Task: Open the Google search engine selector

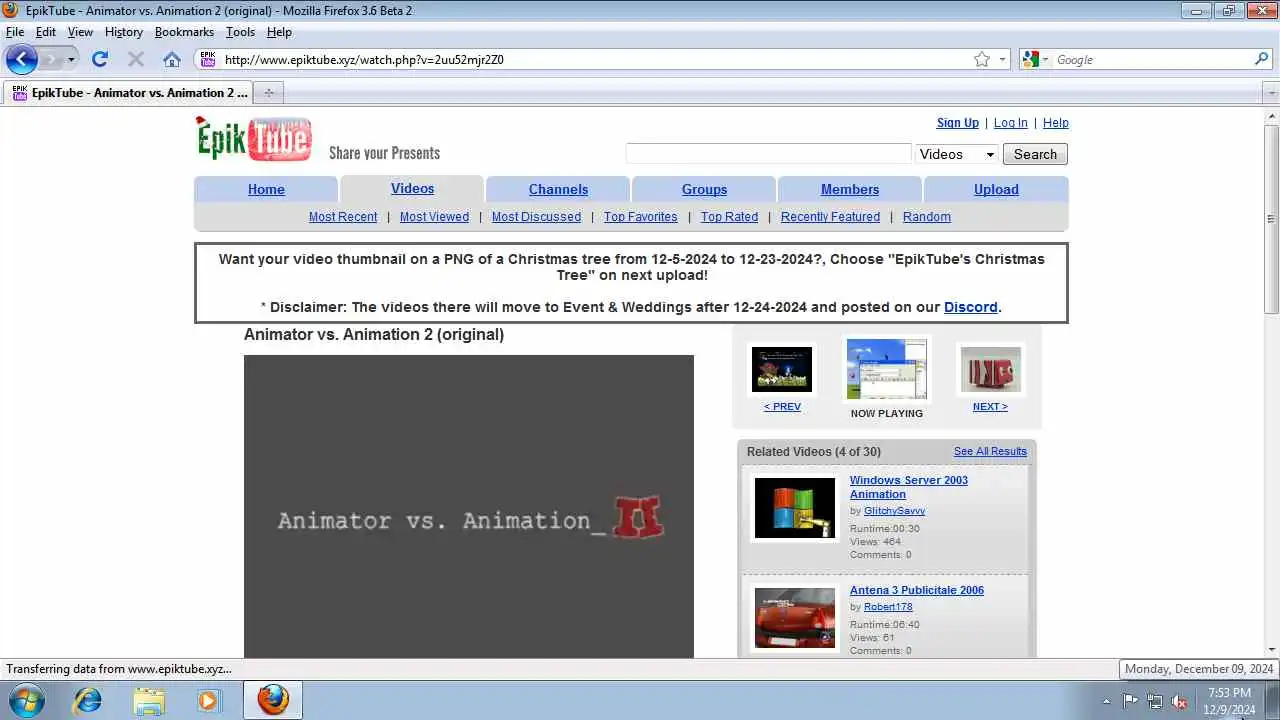Action: [x=1035, y=59]
